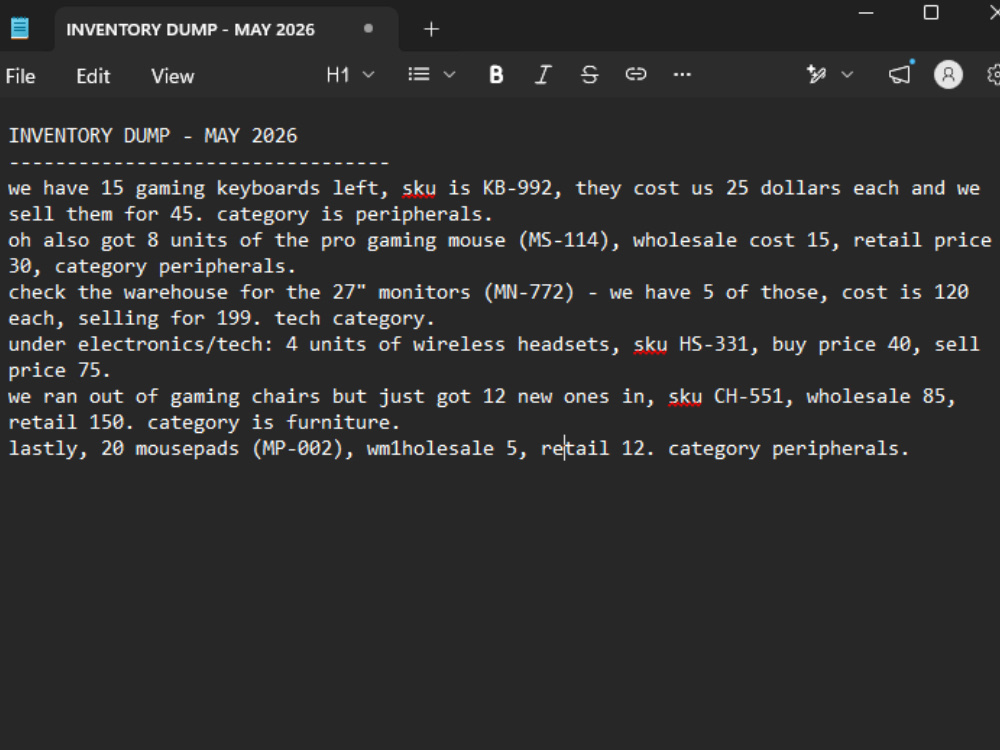
Task: Expand the list style dropdown arrow
Action: click(x=450, y=75)
